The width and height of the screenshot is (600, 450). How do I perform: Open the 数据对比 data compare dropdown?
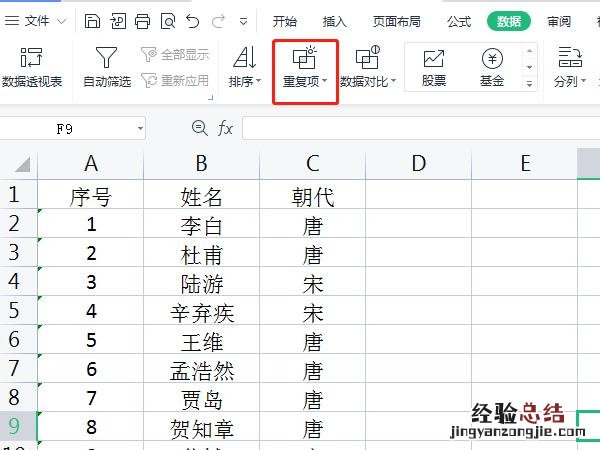[368, 67]
